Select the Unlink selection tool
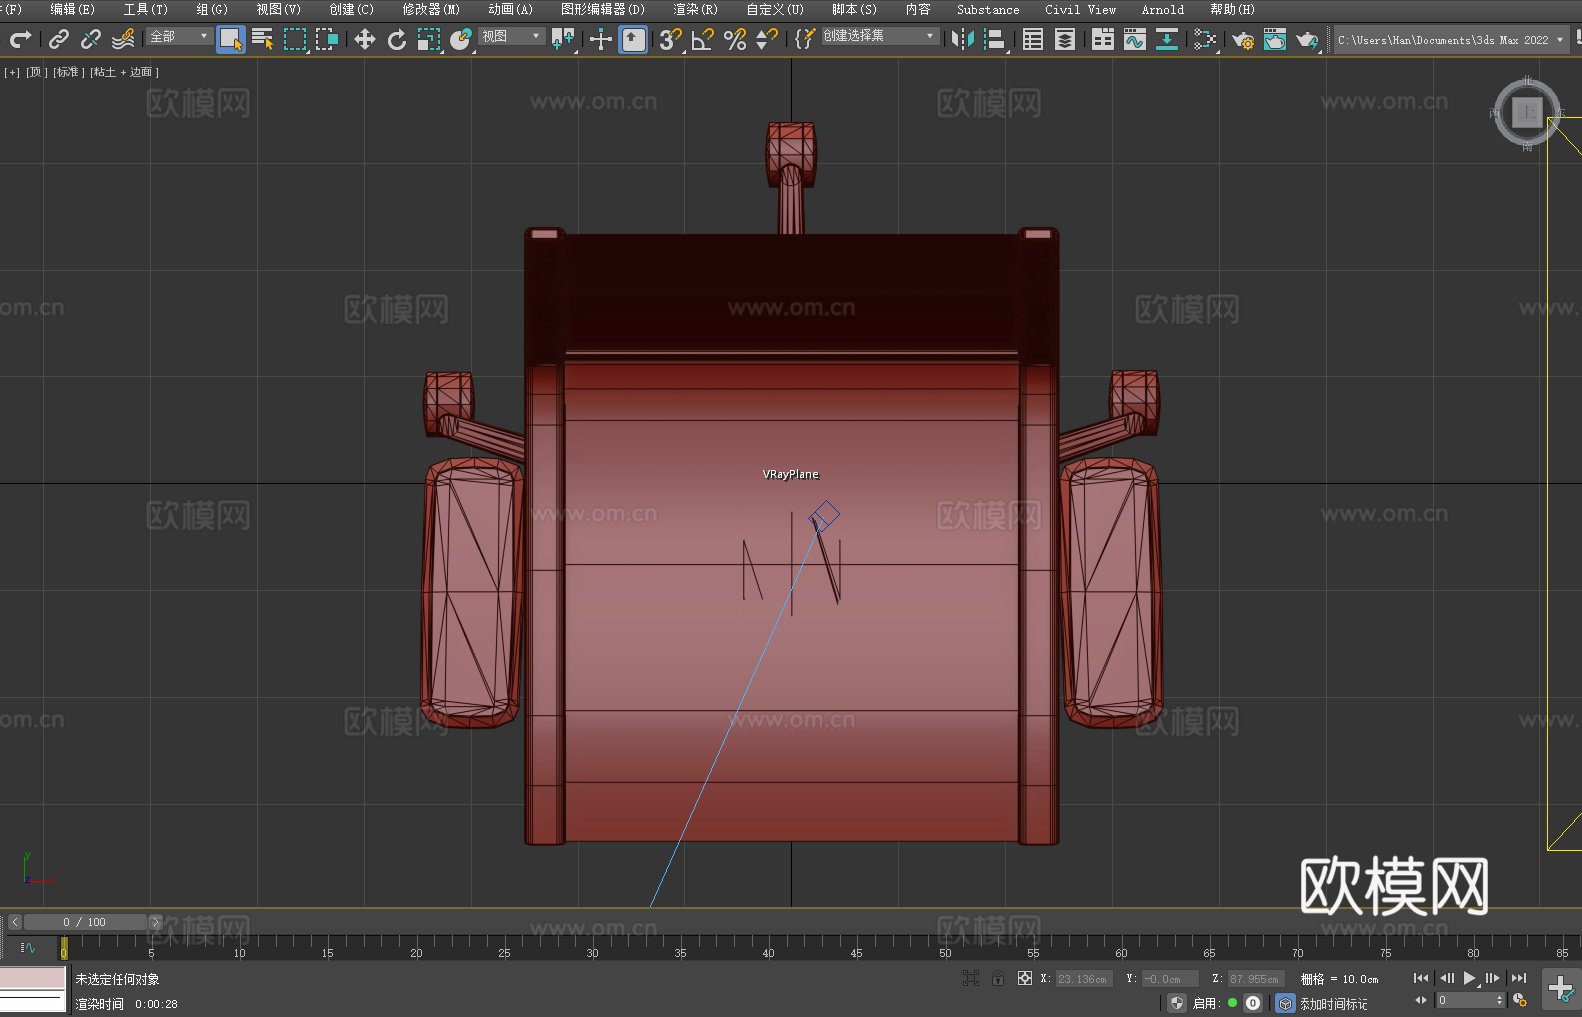Screen dimensions: 1582x1017 [x=91, y=39]
